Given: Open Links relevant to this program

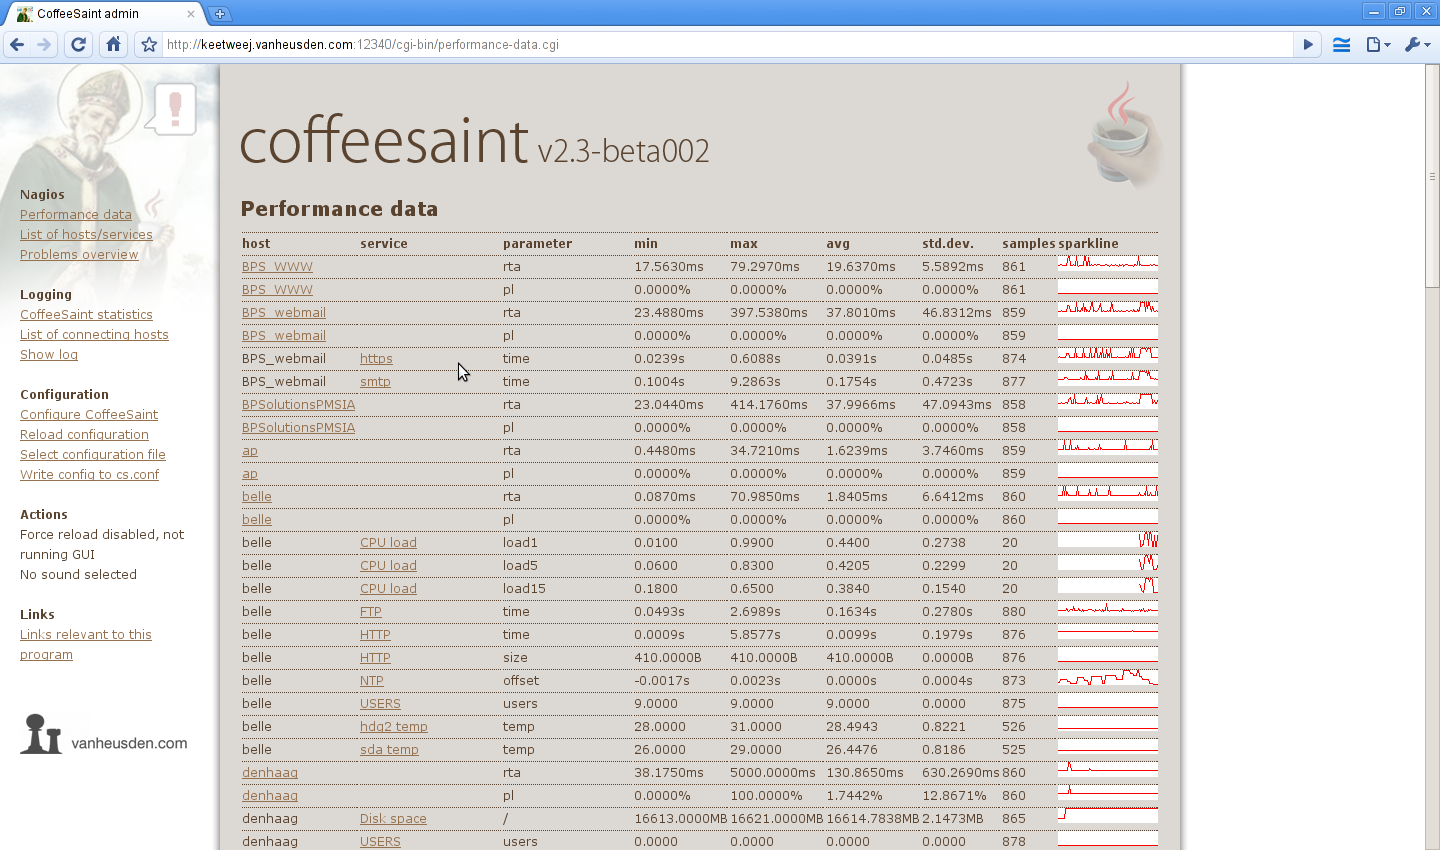Looking at the screenshot, I should pos(86,644).
